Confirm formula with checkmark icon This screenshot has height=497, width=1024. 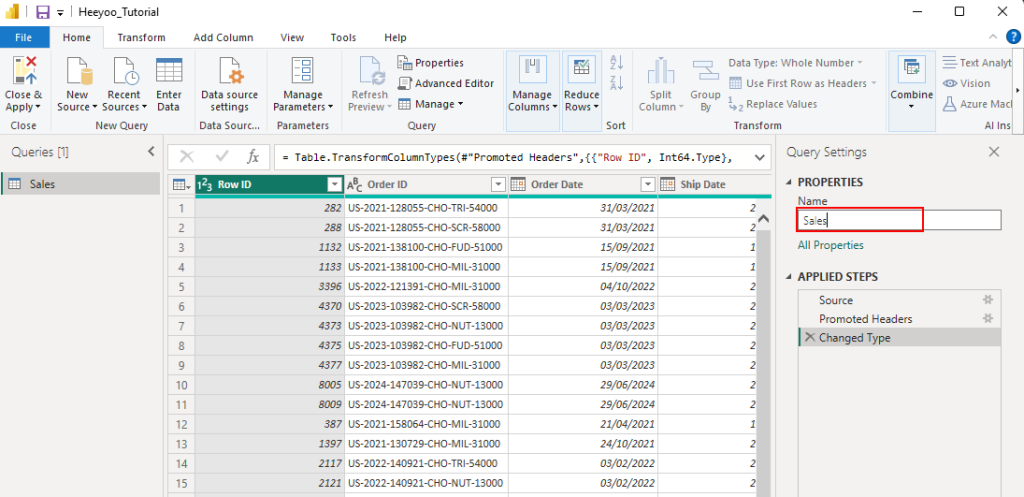221,157
